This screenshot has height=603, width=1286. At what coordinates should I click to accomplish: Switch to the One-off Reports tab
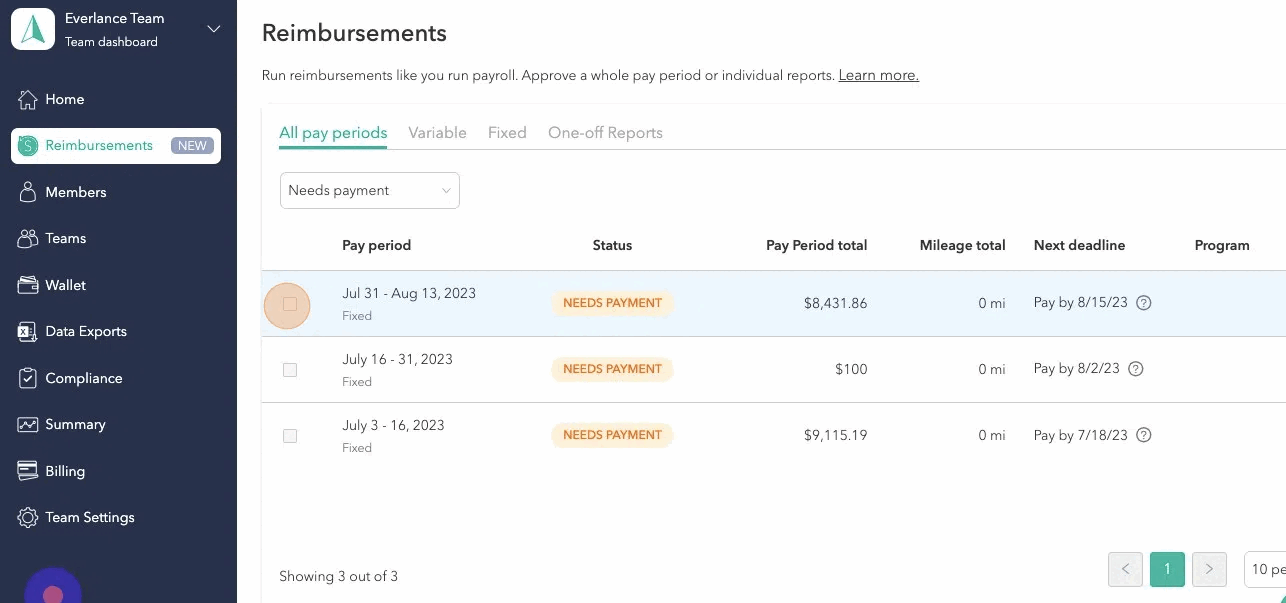pos(605,133)
